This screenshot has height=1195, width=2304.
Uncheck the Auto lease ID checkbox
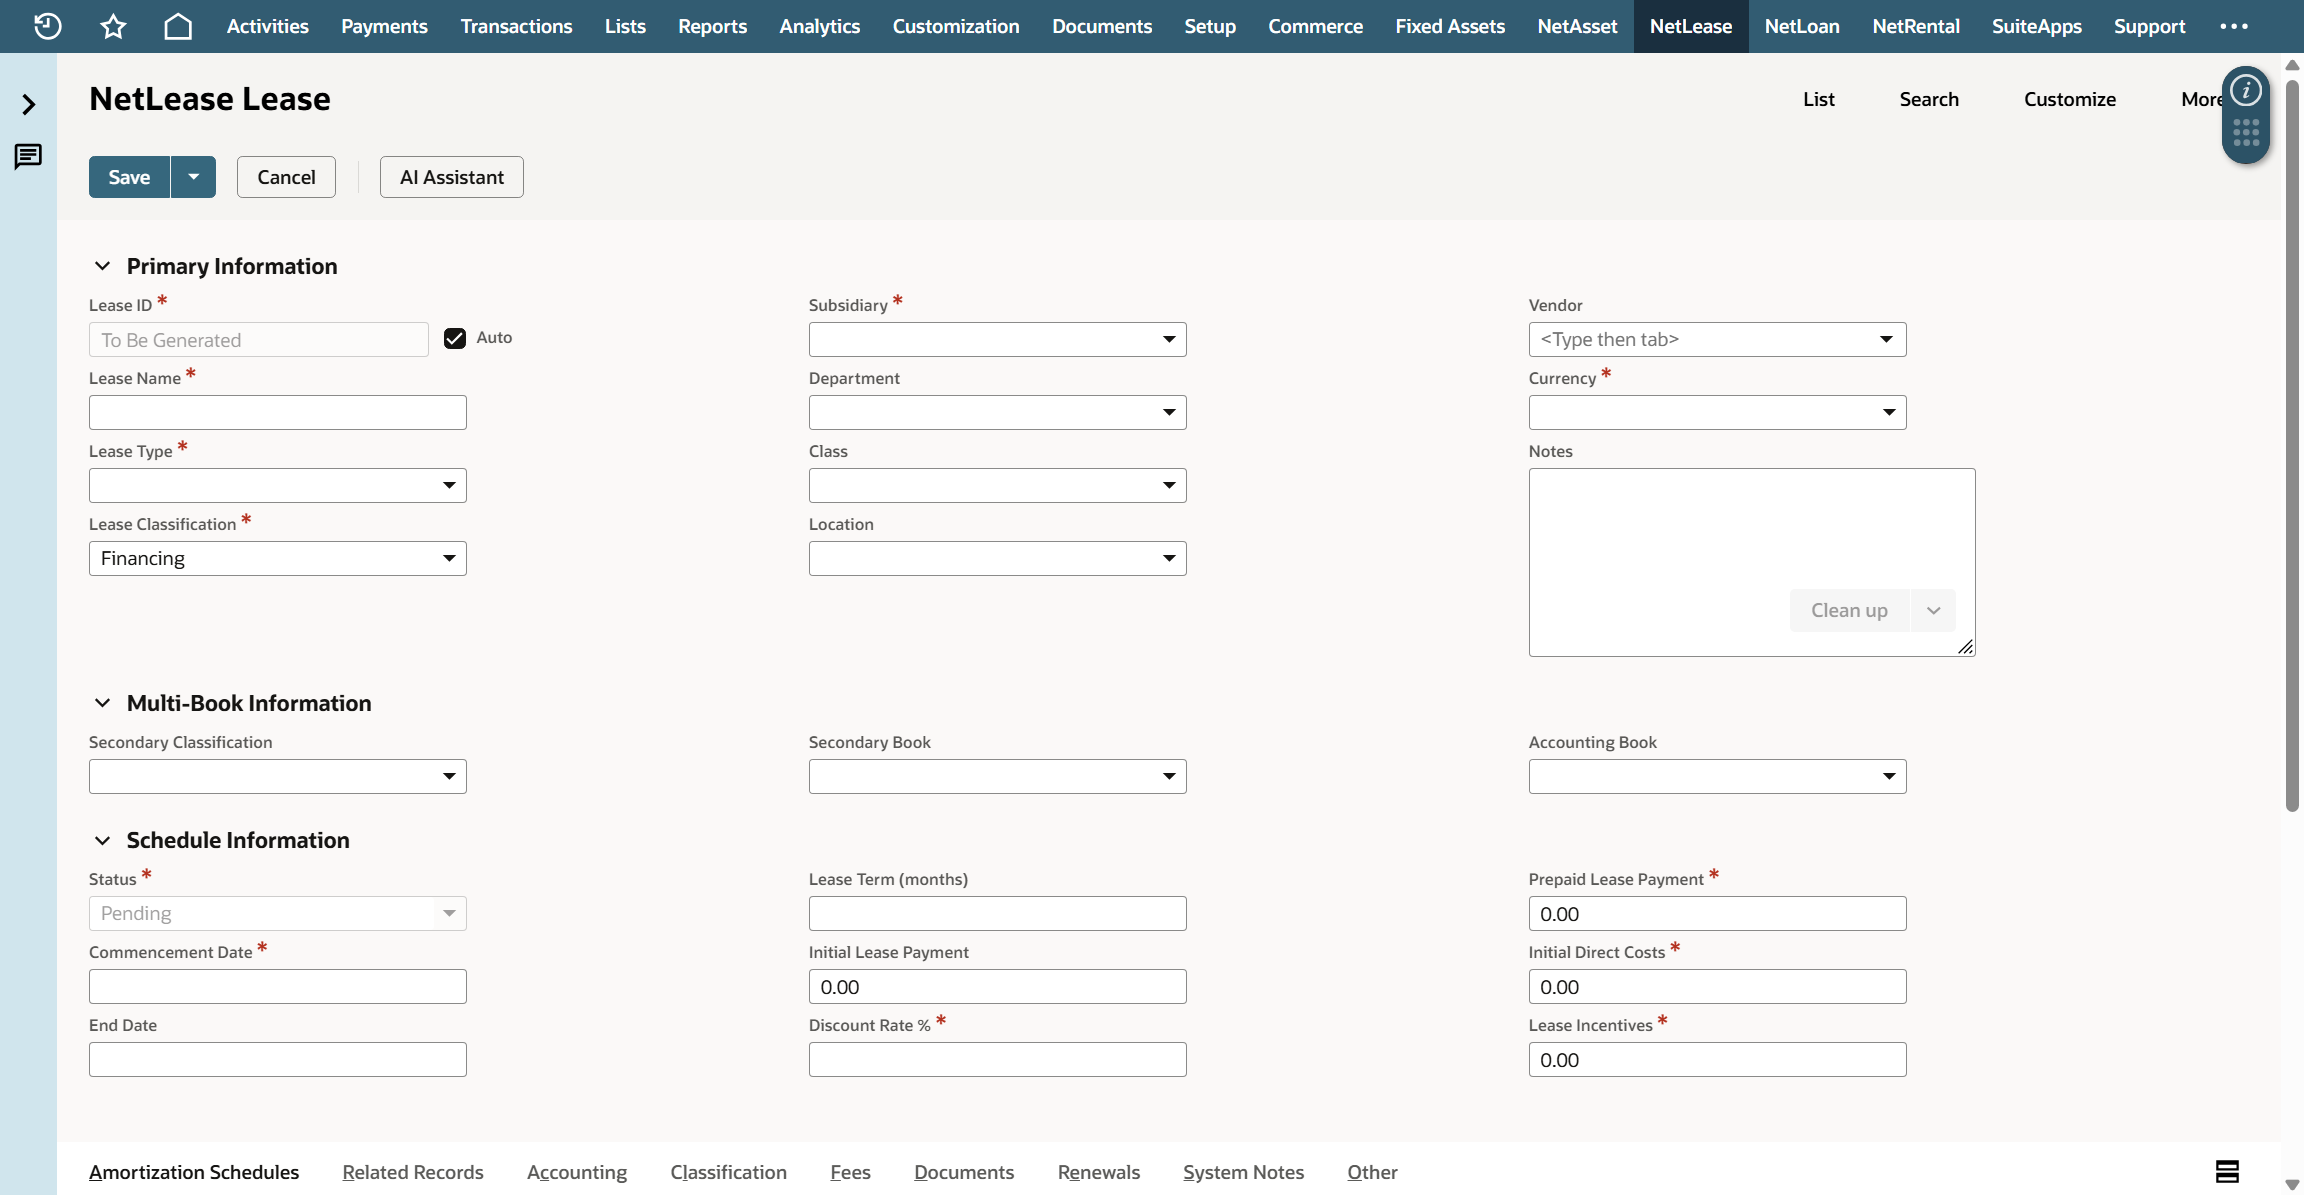tap(455, 338)
